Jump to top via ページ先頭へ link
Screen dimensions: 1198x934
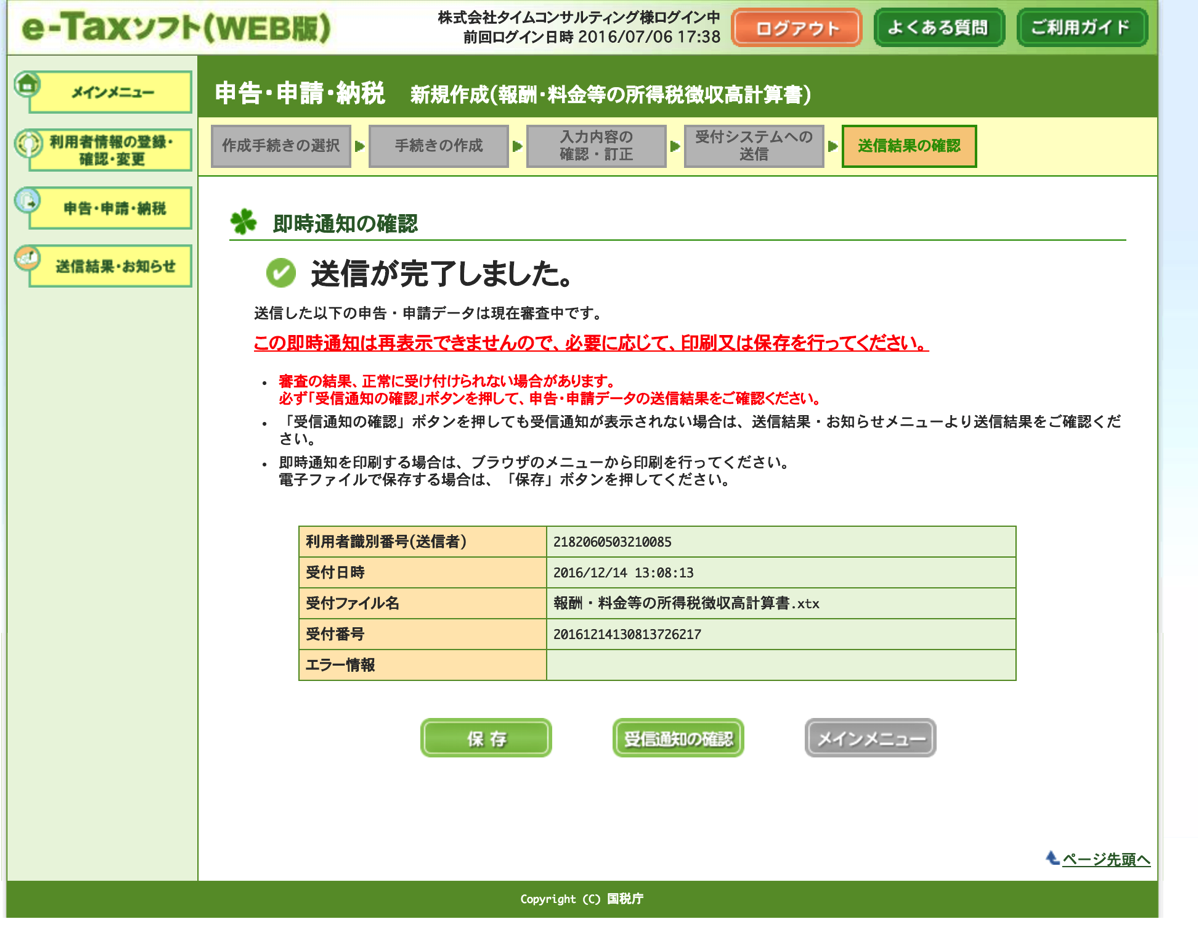click(x=1105, y=859)
